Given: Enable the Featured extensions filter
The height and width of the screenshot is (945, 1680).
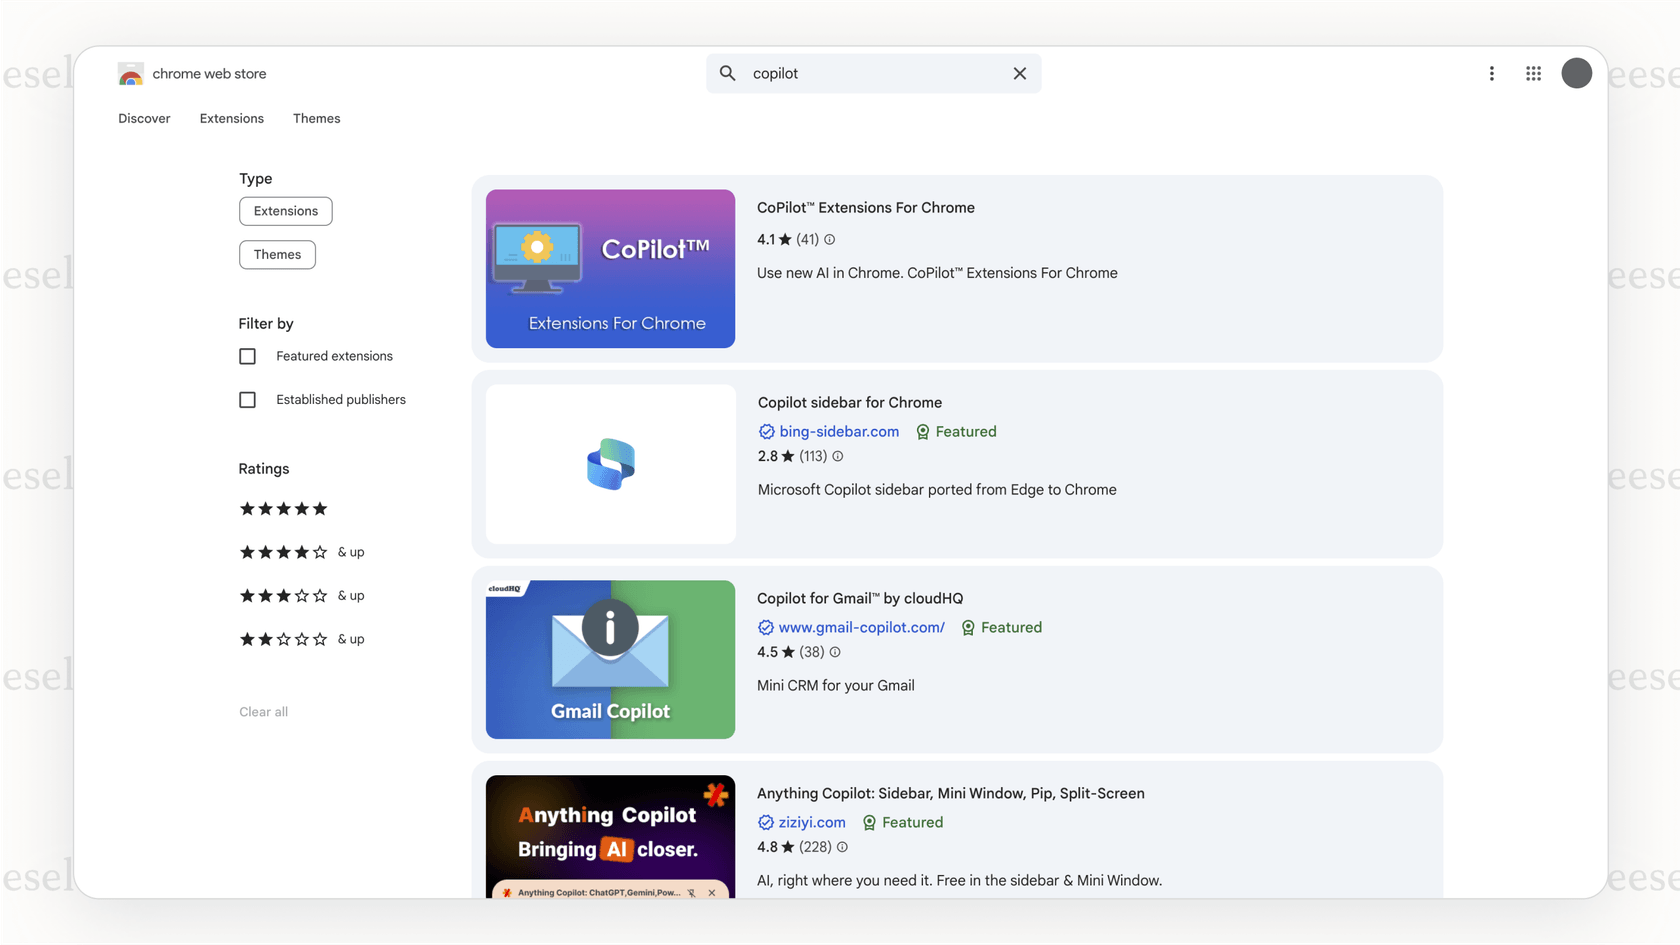Looking at the screenshot, I should 247,356.
